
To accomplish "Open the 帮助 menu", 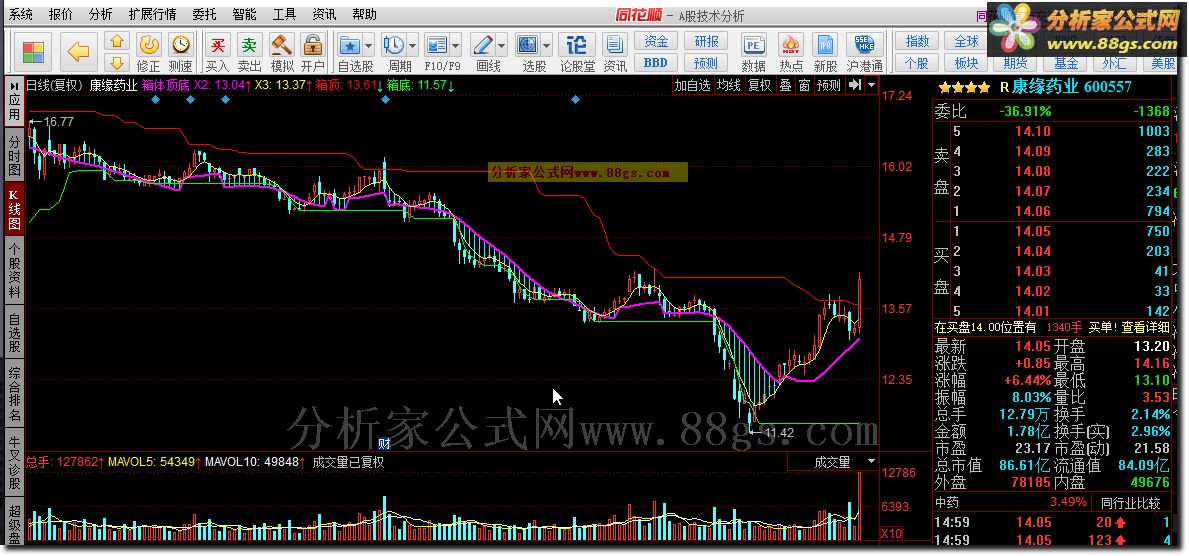I will (364, 14).
